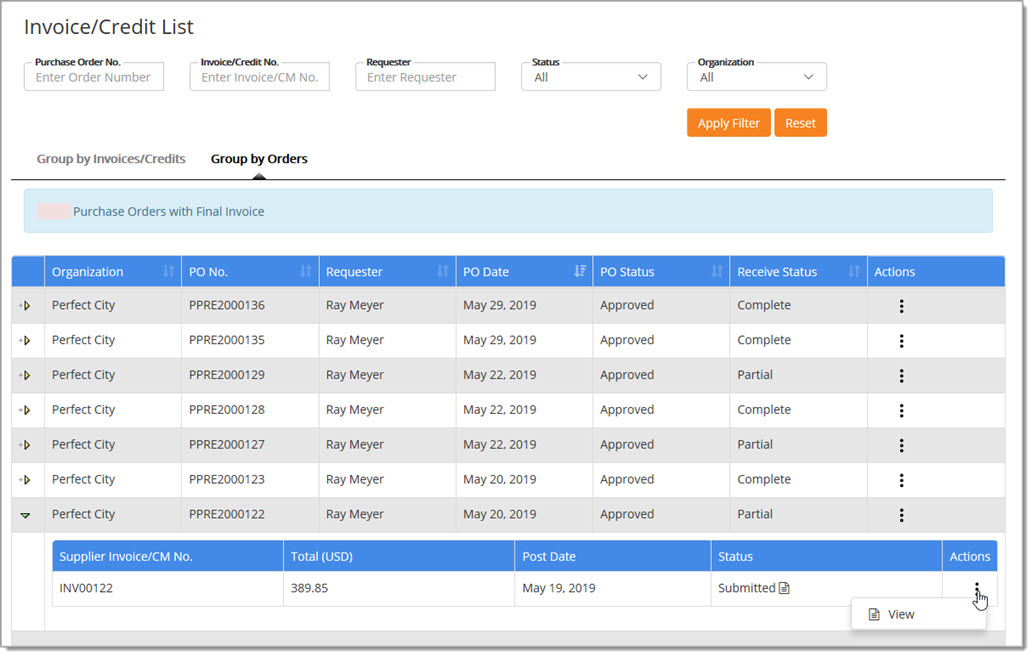Switch to Group by Invoices/Credits tab
This screenshot has width=1032, height=656.
point(110,158)
